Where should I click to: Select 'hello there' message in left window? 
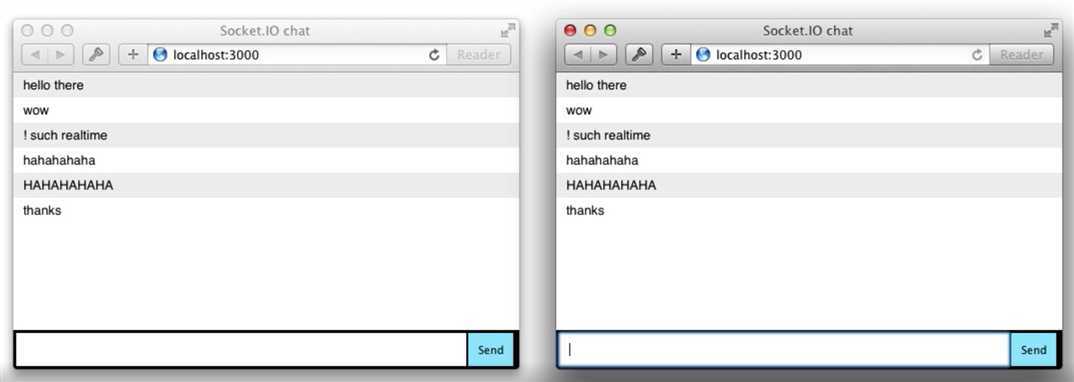[x=266, y=85]
